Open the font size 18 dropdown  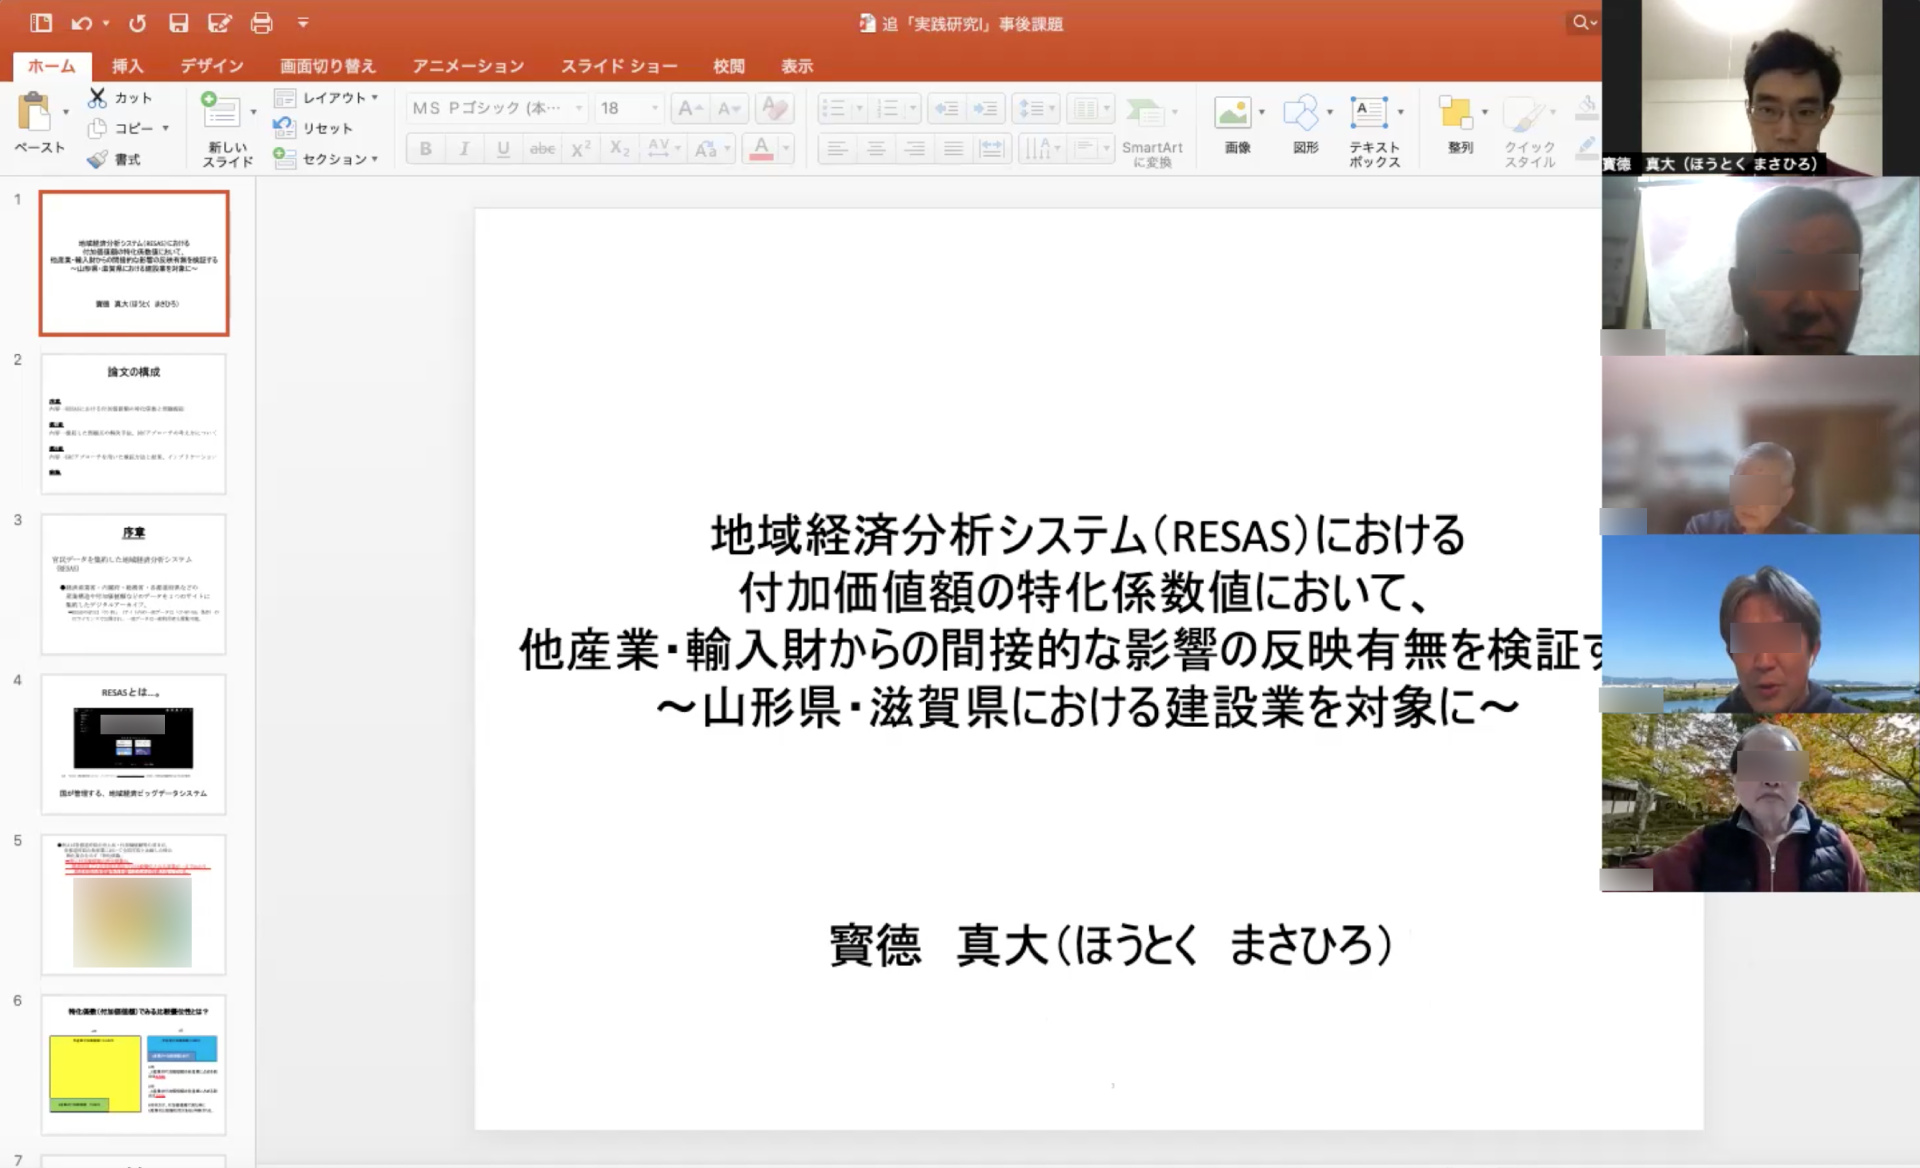pos(655,108)
